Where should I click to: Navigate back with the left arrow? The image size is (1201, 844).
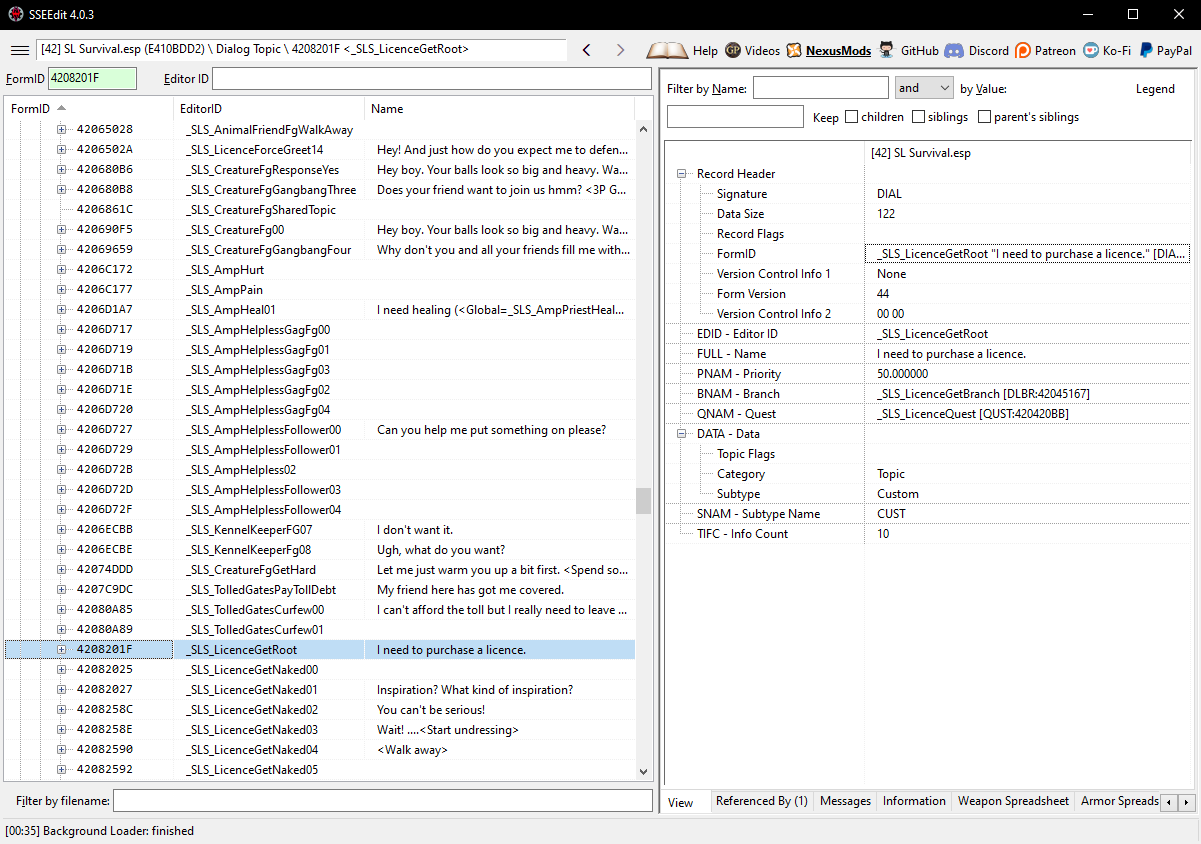coord(587,50)
